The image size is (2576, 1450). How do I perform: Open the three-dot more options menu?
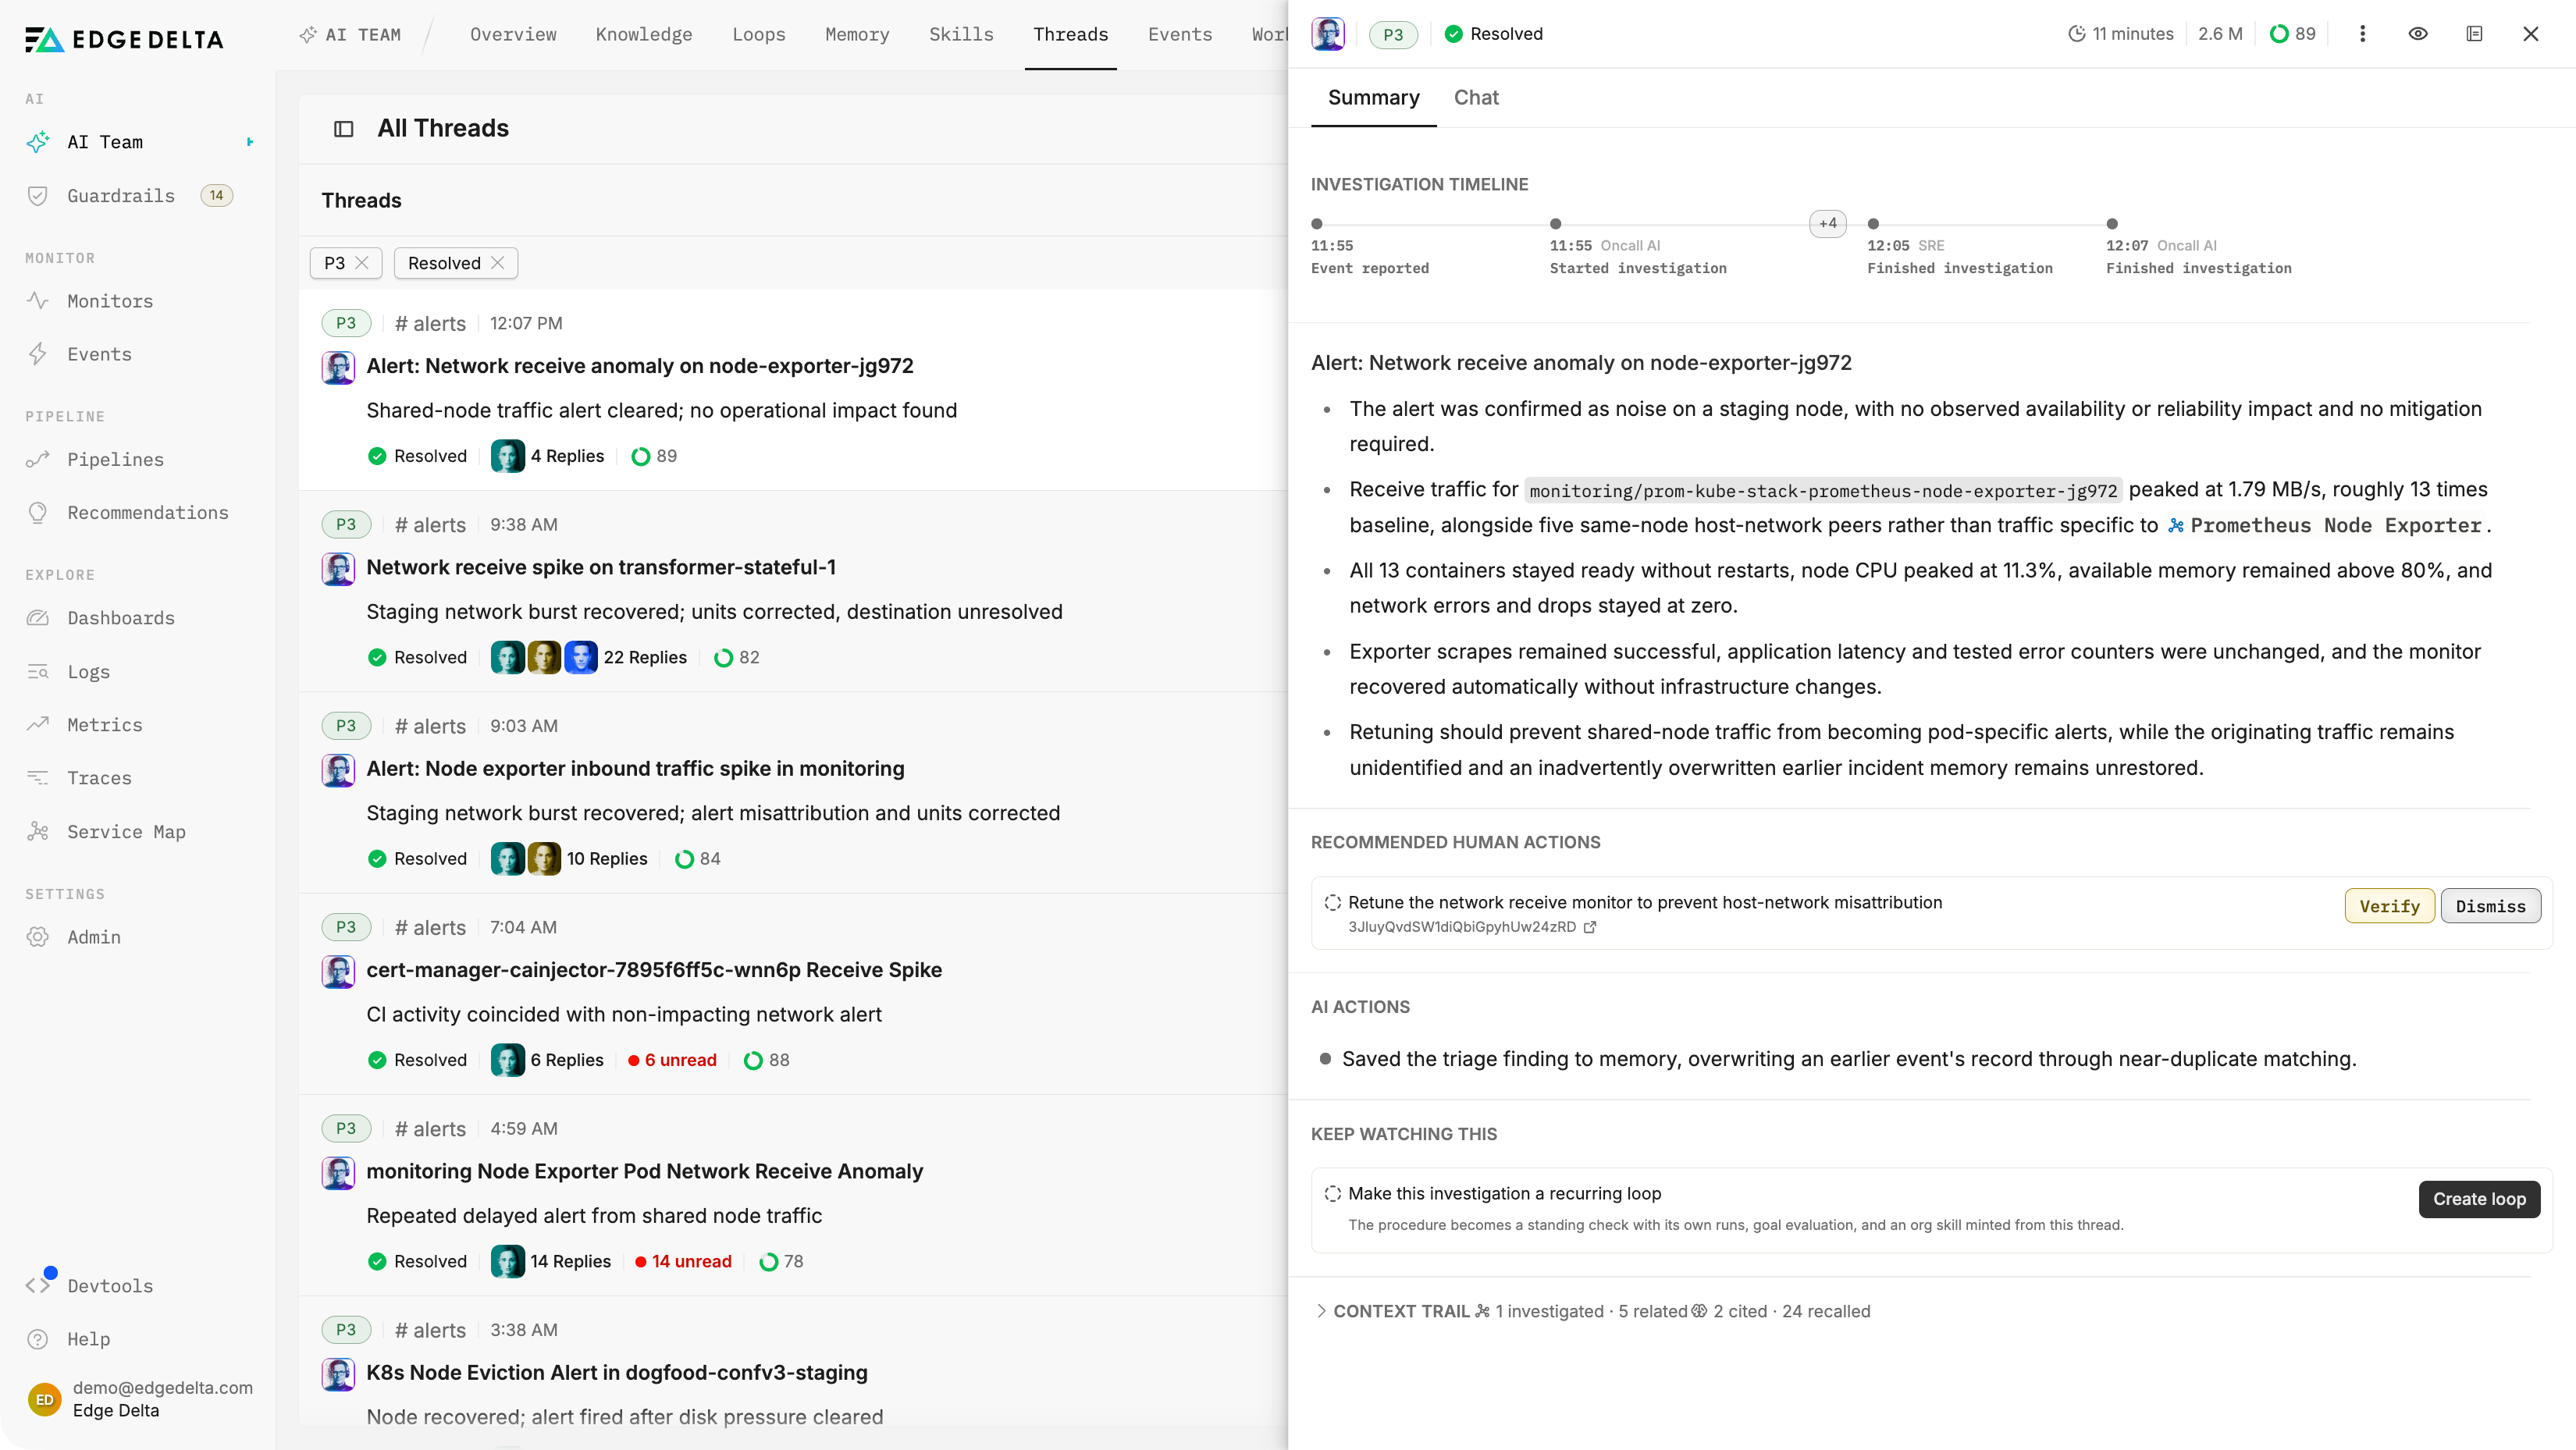coord(2362,34)
